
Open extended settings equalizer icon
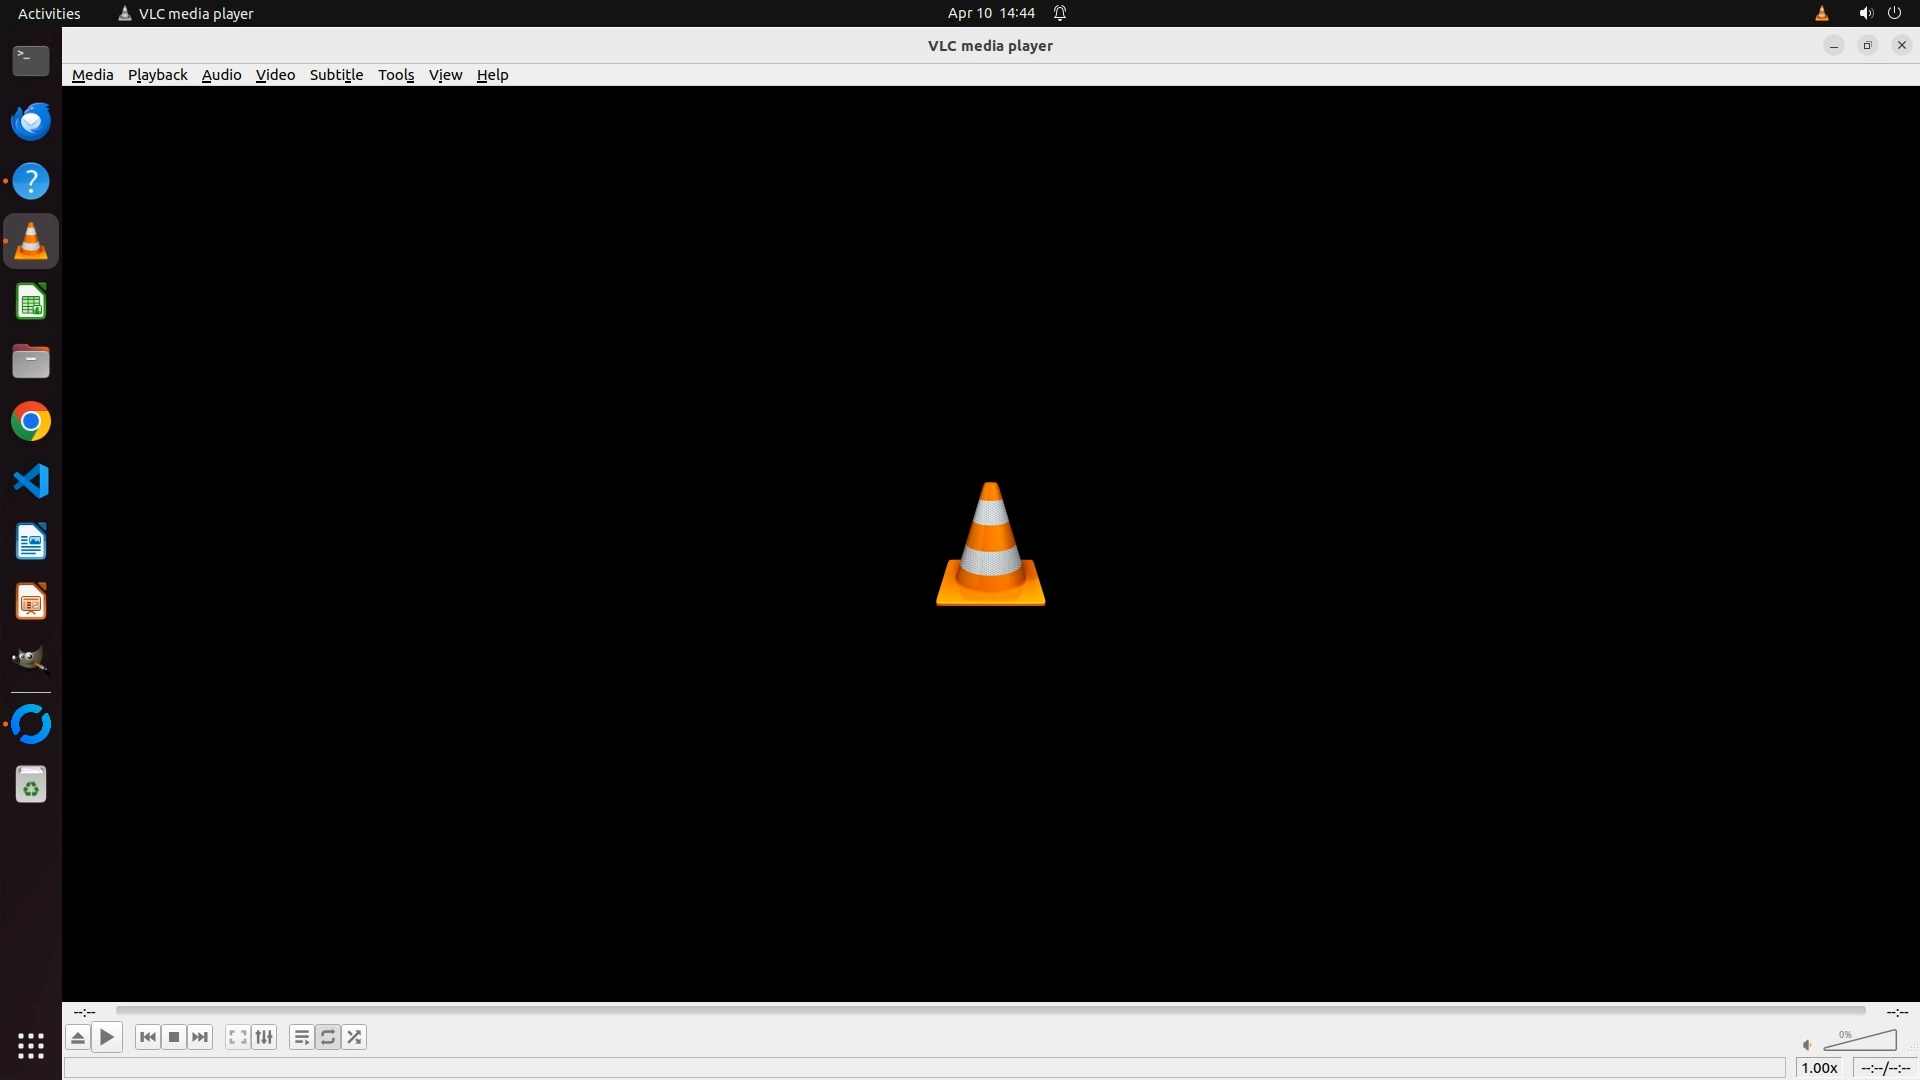[x=264, y=1037]
